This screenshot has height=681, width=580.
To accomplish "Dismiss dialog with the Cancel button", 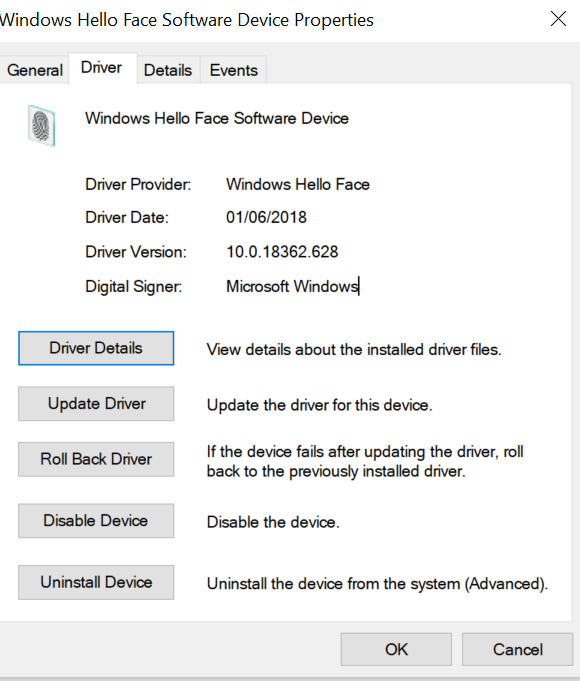I will pos(517,650).
